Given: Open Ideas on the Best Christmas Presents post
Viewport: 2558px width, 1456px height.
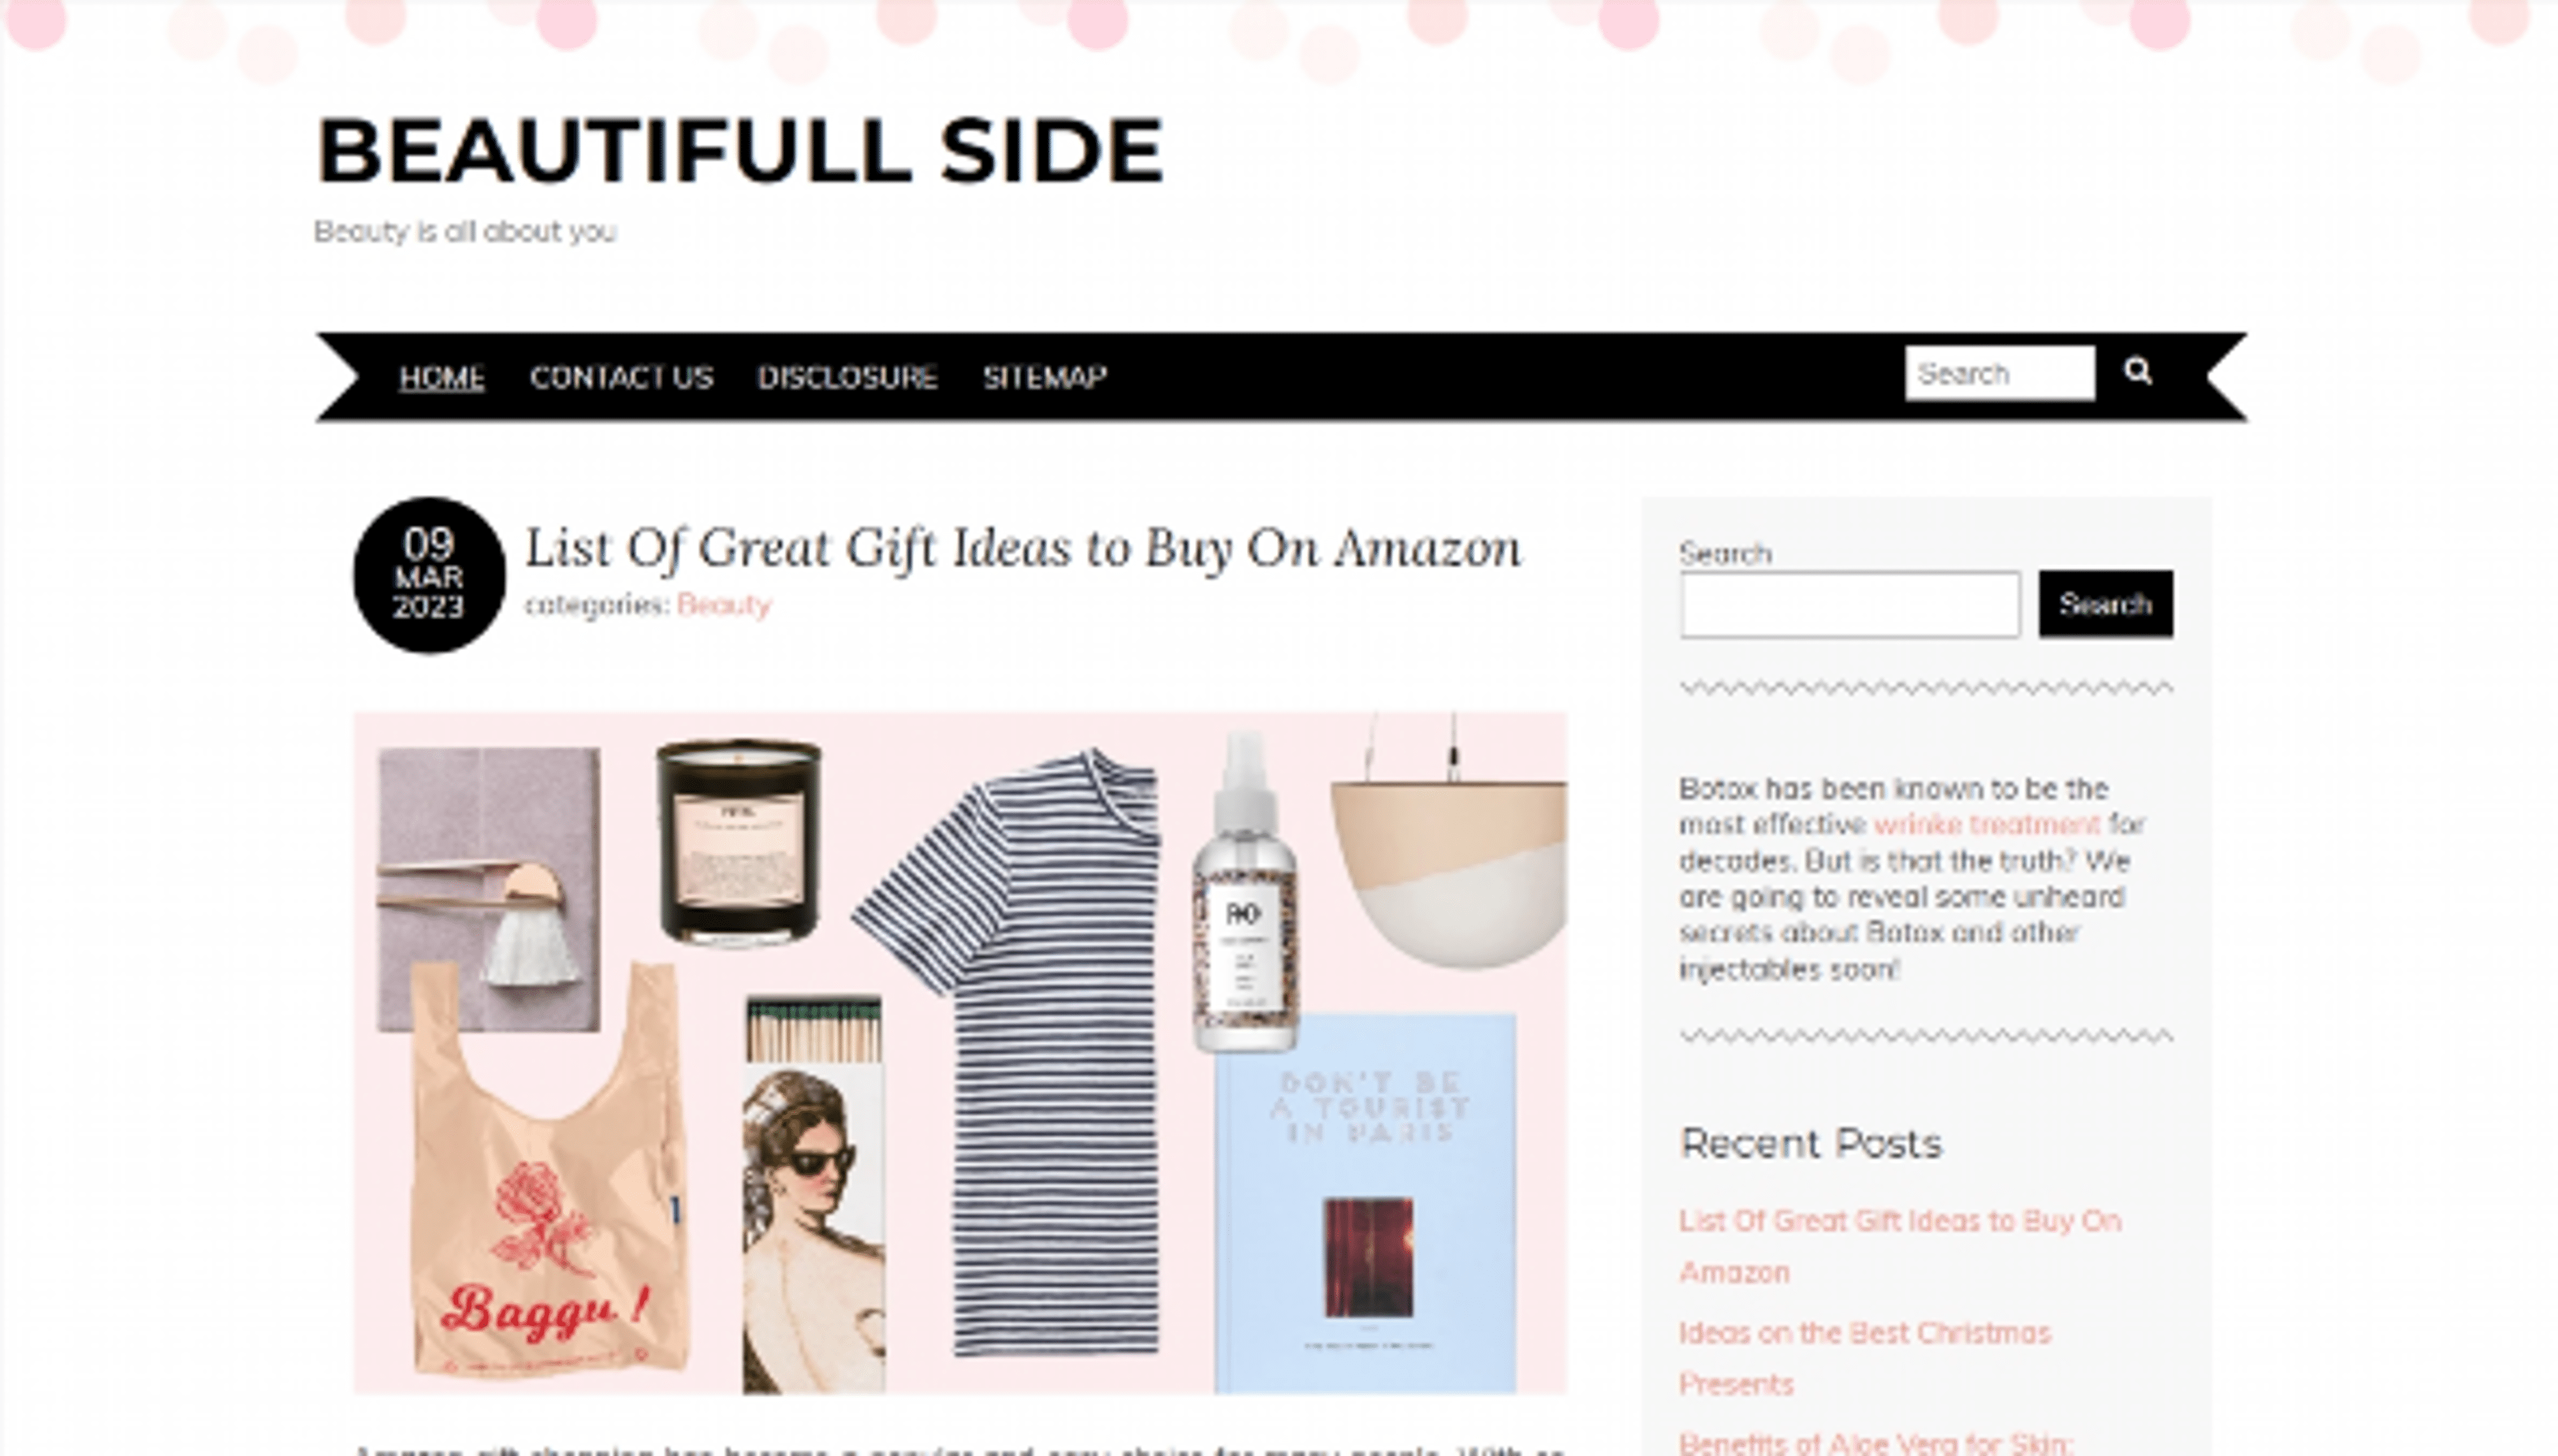Looking at the screenshot, I should point(1864,1358).
